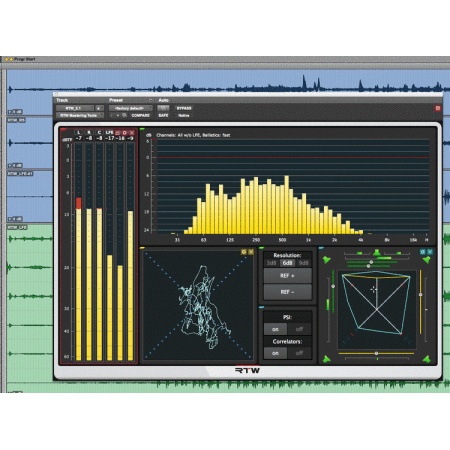Adjust the left vertical slider knob of the surround analyzer
The height and width of the screenshot is (450, 450).
[x=333, y=286]
